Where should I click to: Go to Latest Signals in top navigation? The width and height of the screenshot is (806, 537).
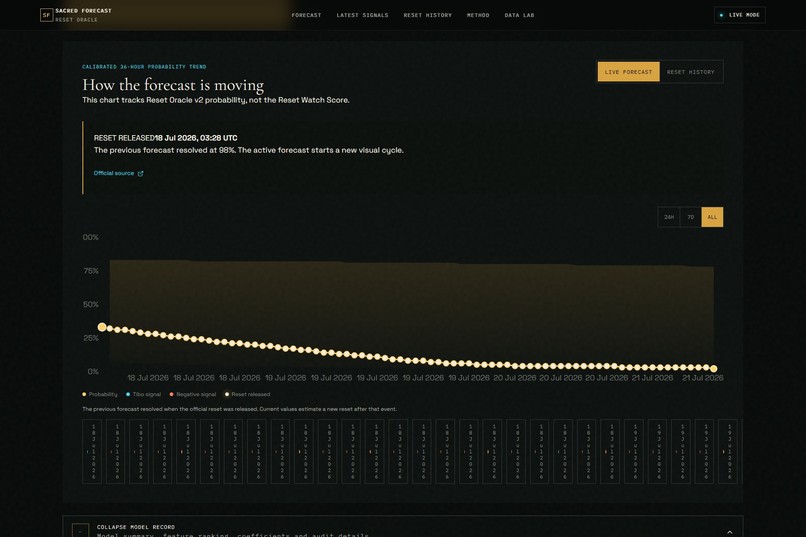(362, 15)
